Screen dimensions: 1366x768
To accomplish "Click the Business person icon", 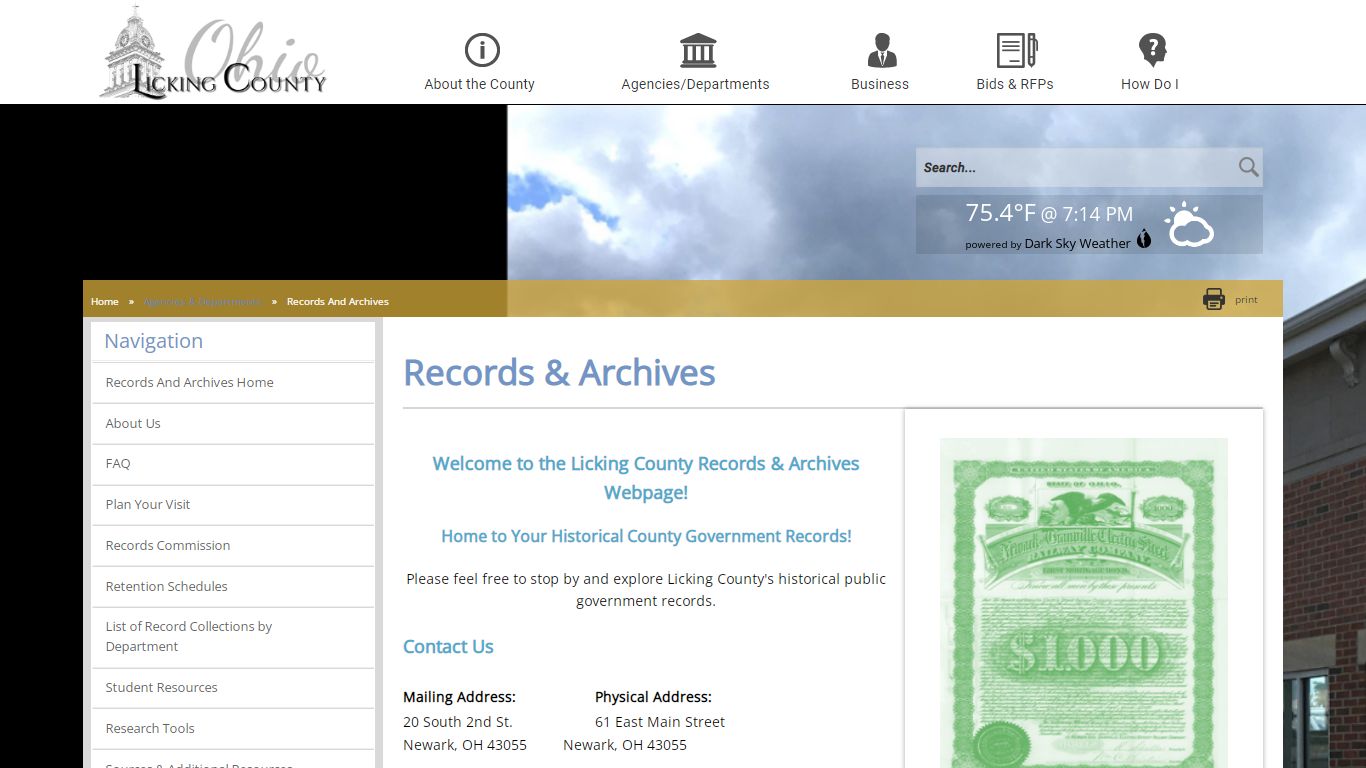I will coord(882,50).
